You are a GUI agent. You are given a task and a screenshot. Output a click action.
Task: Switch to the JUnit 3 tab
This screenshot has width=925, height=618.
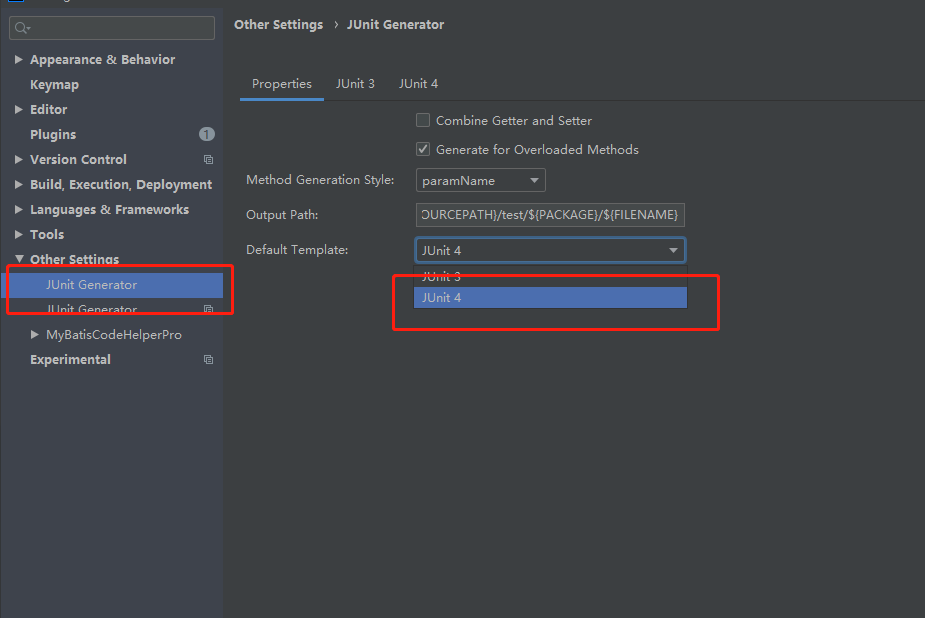(355, 84)
